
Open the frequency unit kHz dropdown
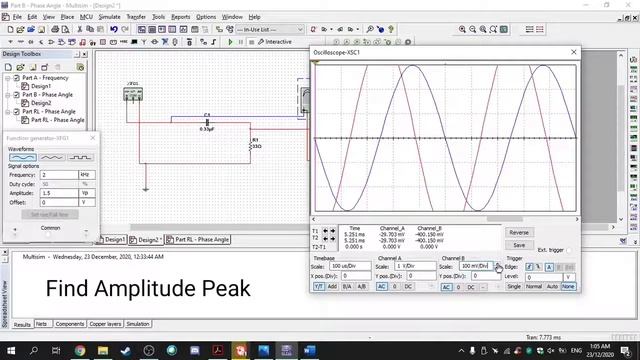pyautogui.click(x=87, y=175)
